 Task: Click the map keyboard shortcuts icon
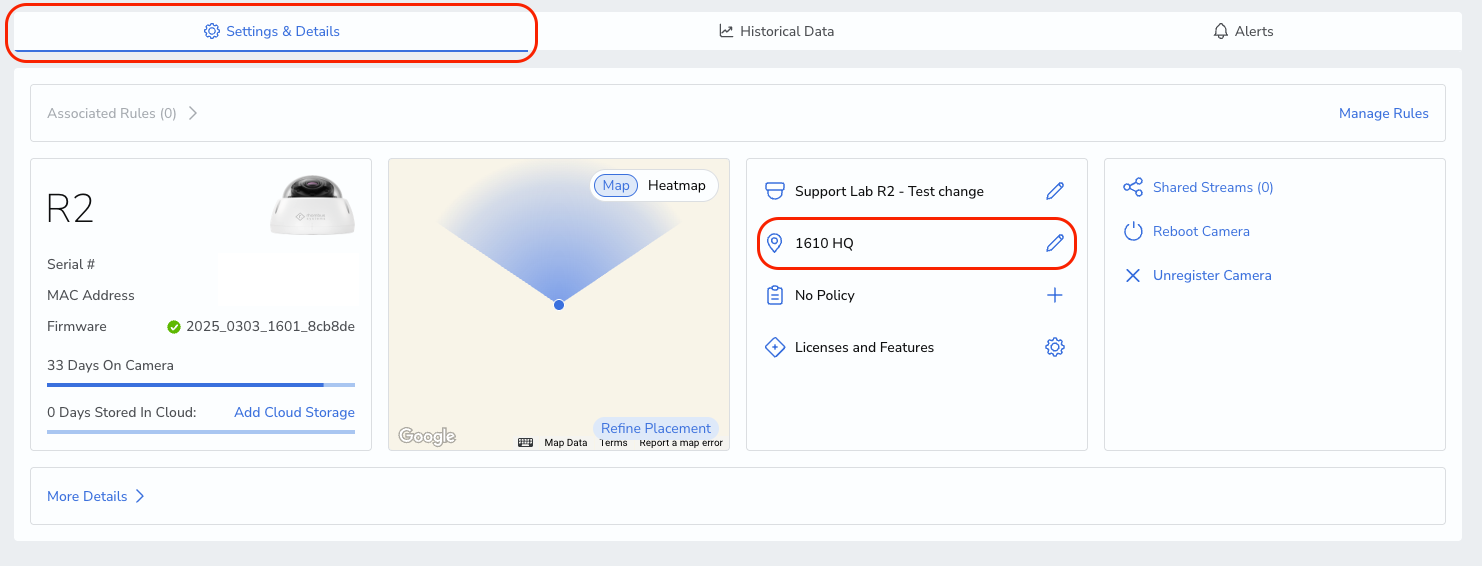pyautogui.click(x=525, y=443)
